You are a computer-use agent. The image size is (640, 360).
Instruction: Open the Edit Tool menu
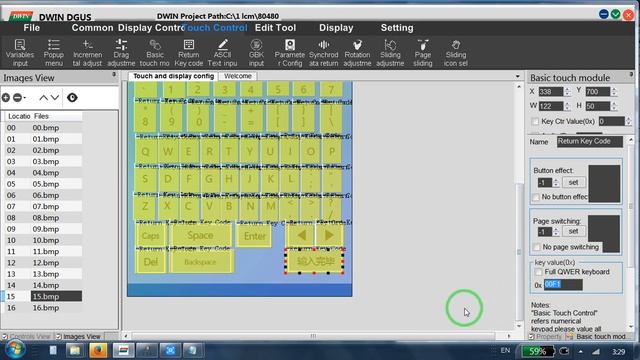[x=276, y=28]
